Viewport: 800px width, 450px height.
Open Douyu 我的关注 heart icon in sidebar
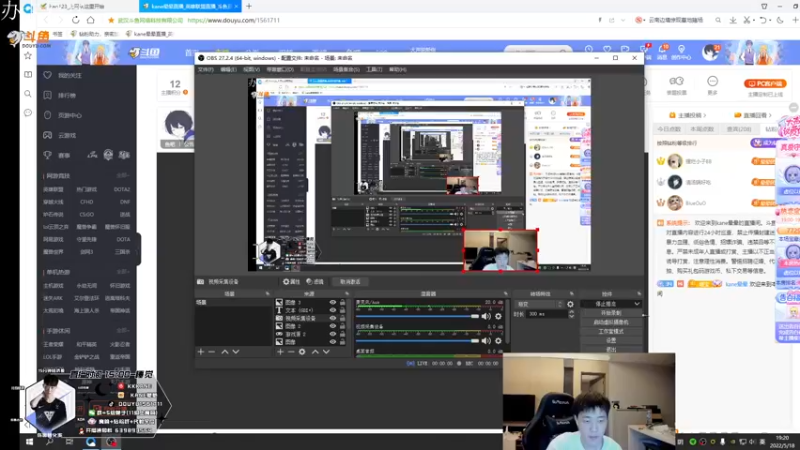click(47, 75)
